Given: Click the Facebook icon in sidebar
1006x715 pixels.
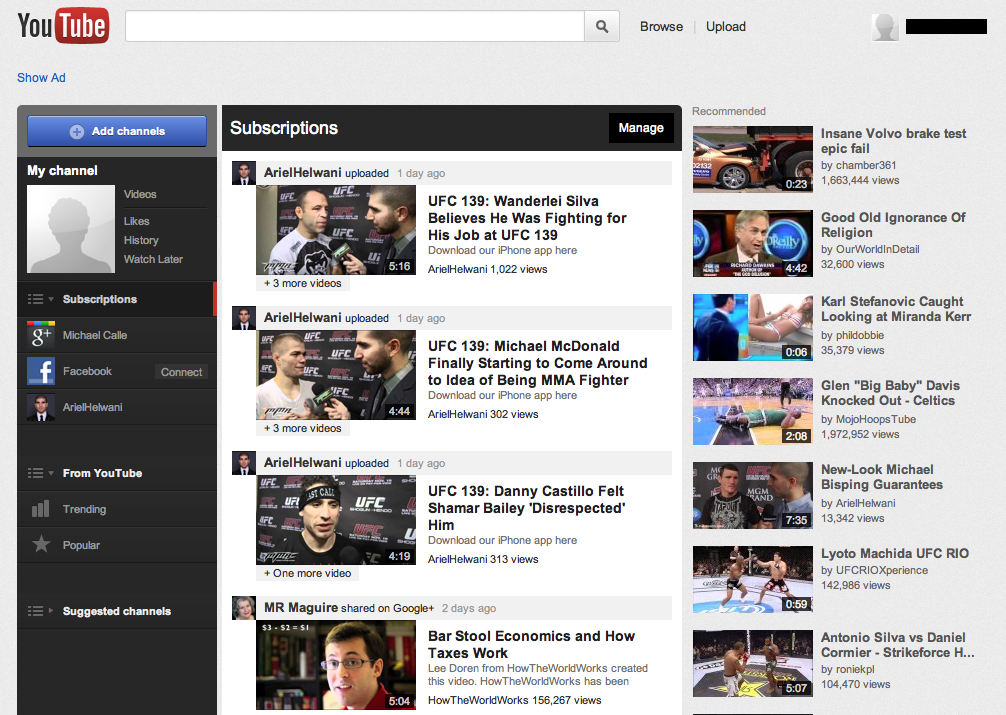Looking at the screenshot, I should [41, 371].
